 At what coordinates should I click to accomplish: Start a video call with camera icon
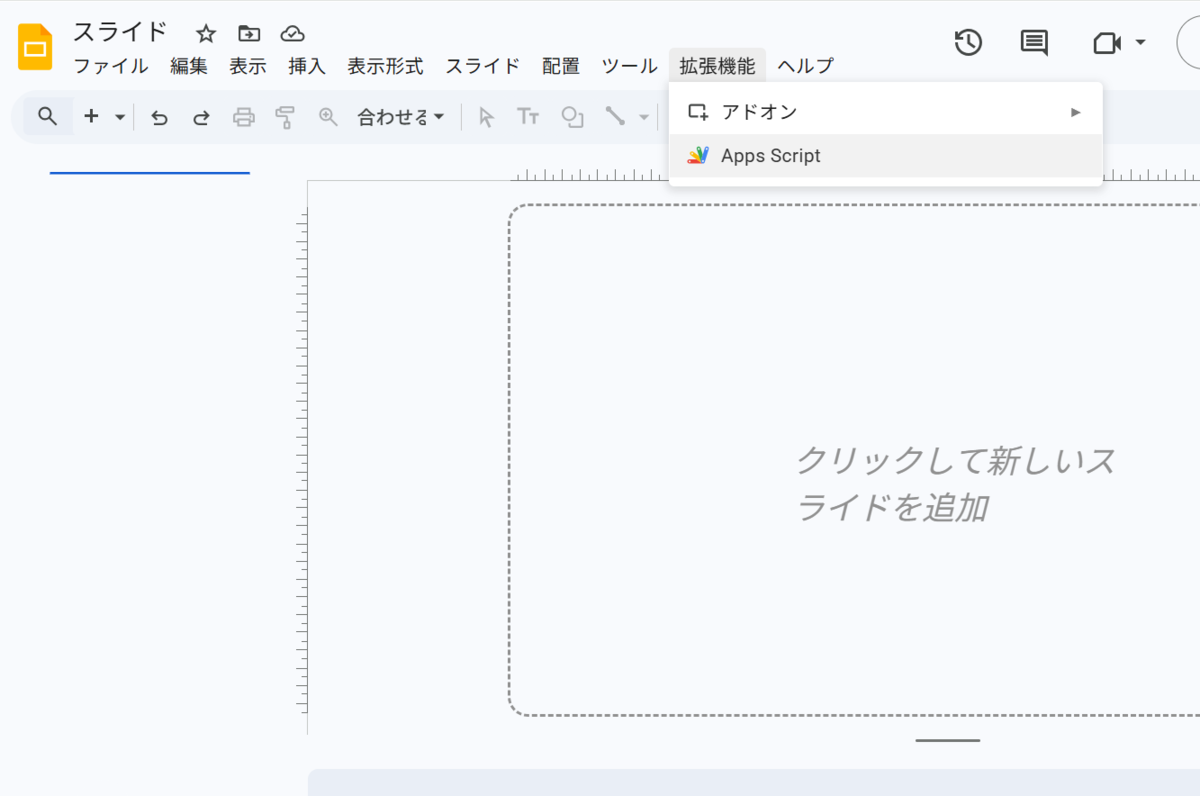[x=1107, y=43]
